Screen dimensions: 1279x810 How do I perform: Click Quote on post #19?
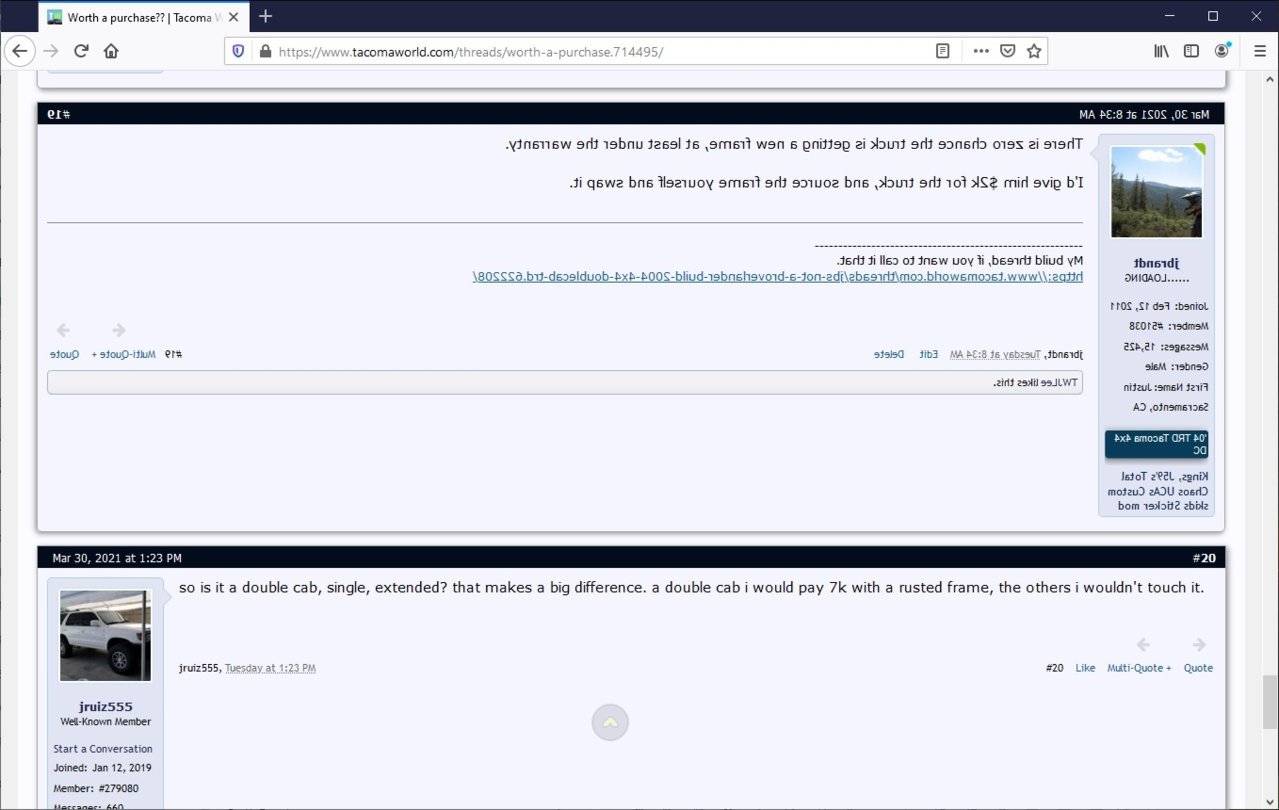65,354
